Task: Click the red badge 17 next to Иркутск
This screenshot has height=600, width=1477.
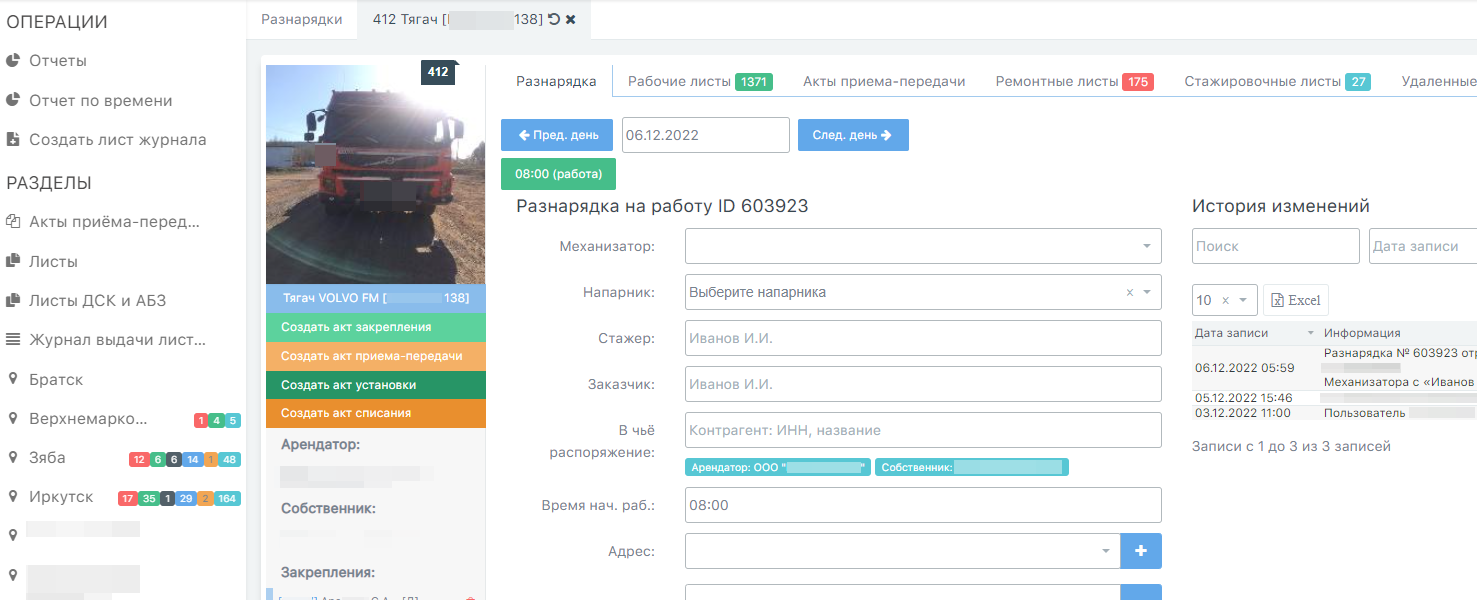Action: [x=127, y=498]
